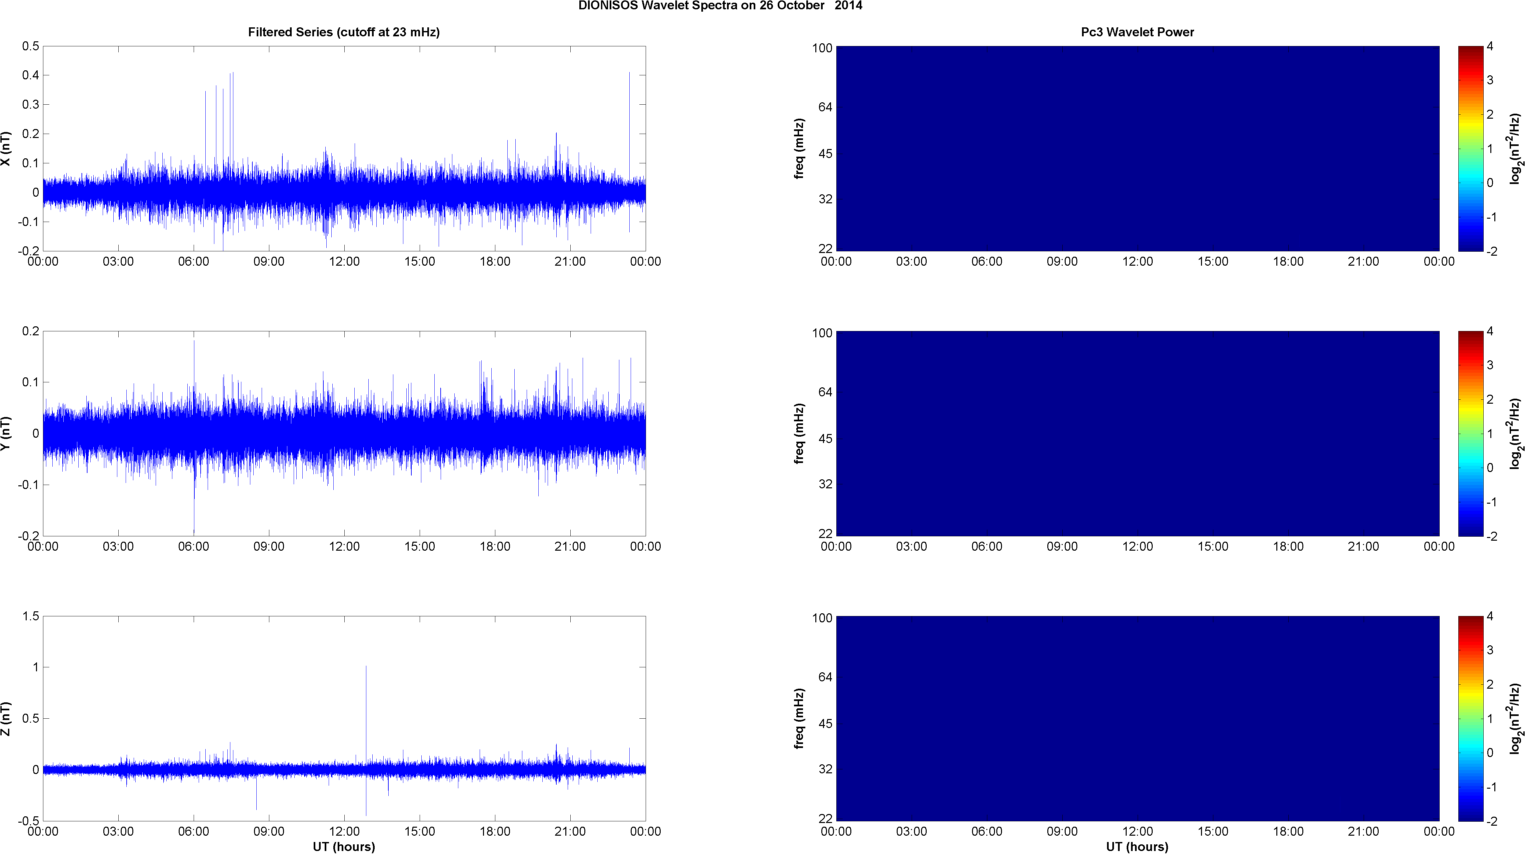1525x854 pixels.
Task: Click the 09:00 tick under the Z plot
Action: pyautogui.click(x=269, y=832)
